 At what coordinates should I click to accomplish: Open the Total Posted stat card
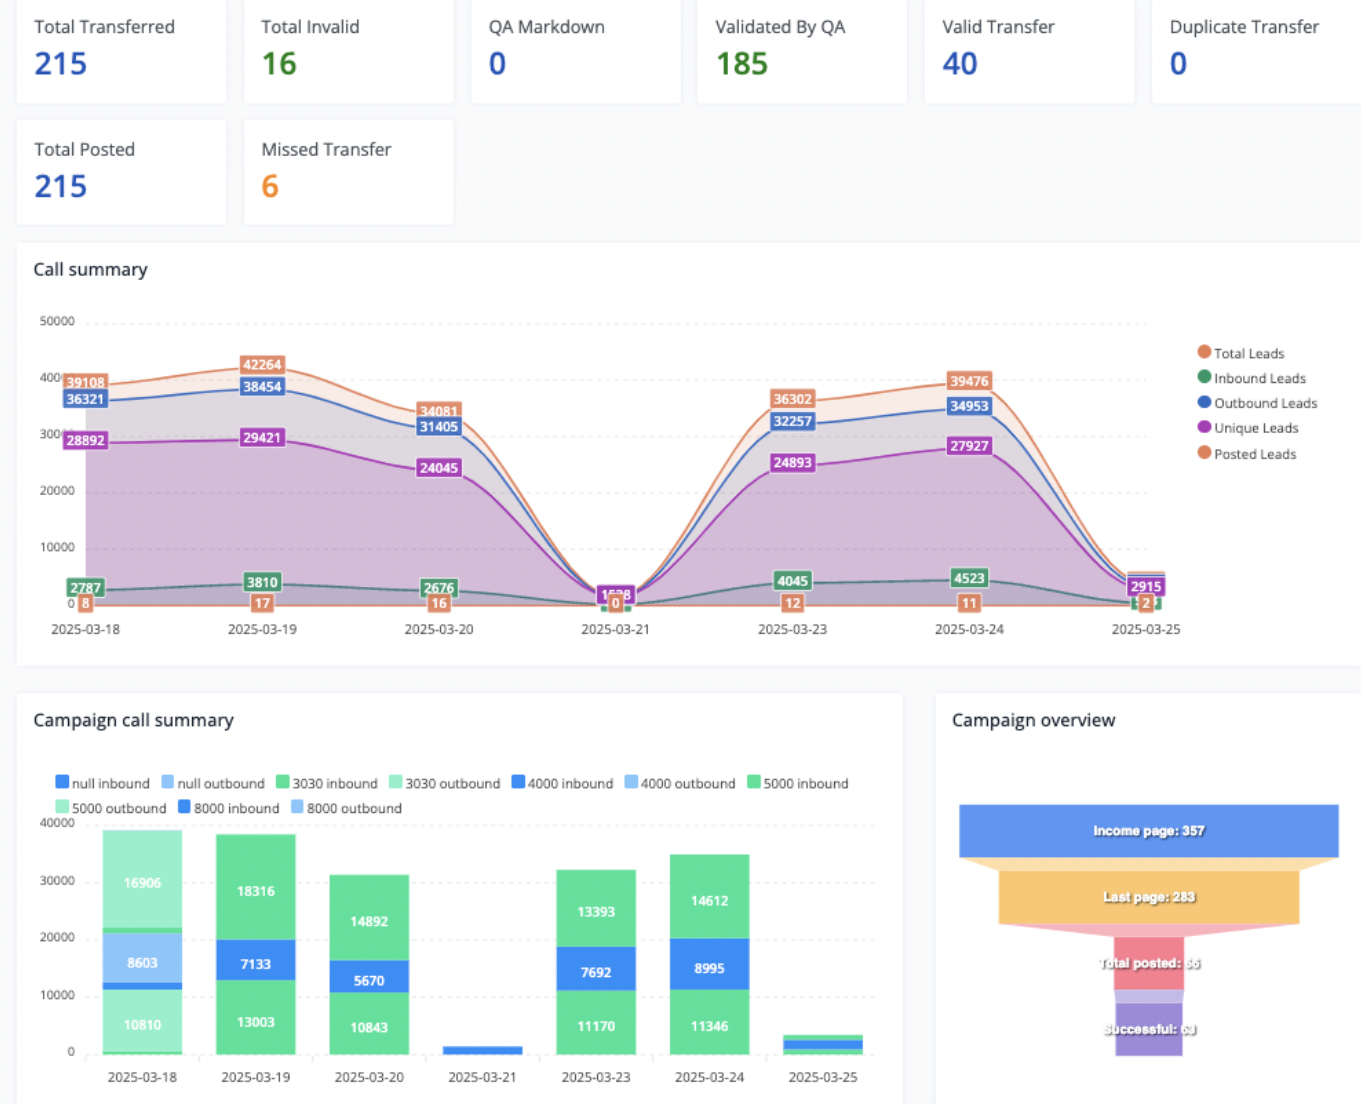click(x=121, y=172)
